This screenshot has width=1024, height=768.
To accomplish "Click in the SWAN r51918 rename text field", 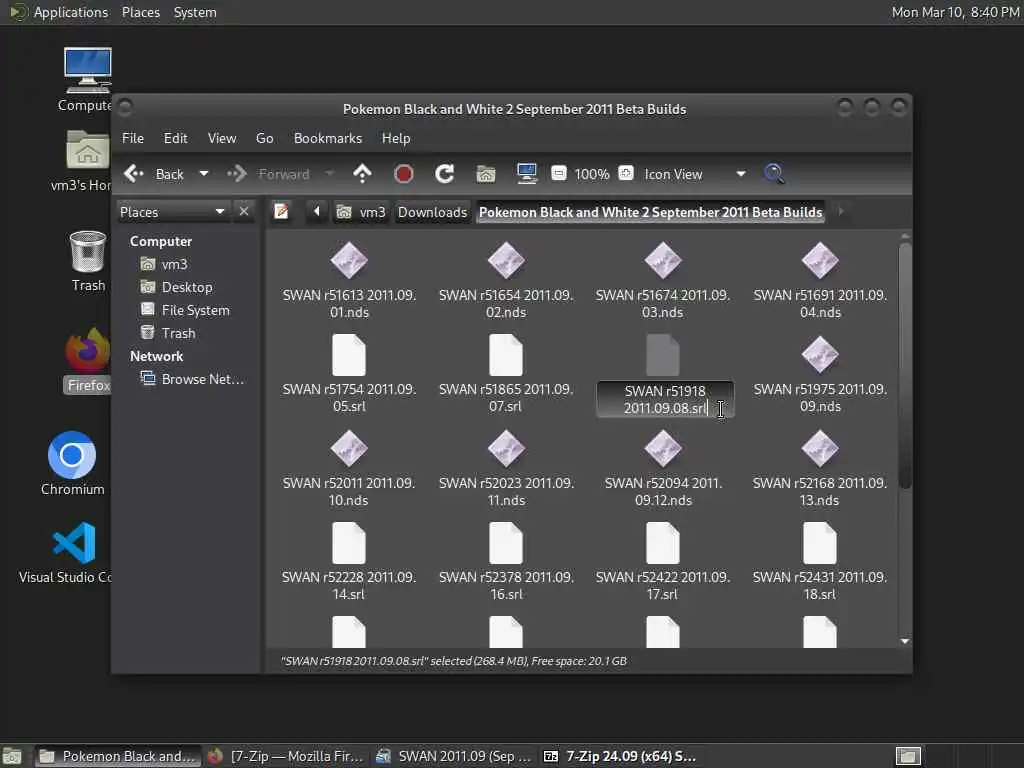I will click(665, 400).
